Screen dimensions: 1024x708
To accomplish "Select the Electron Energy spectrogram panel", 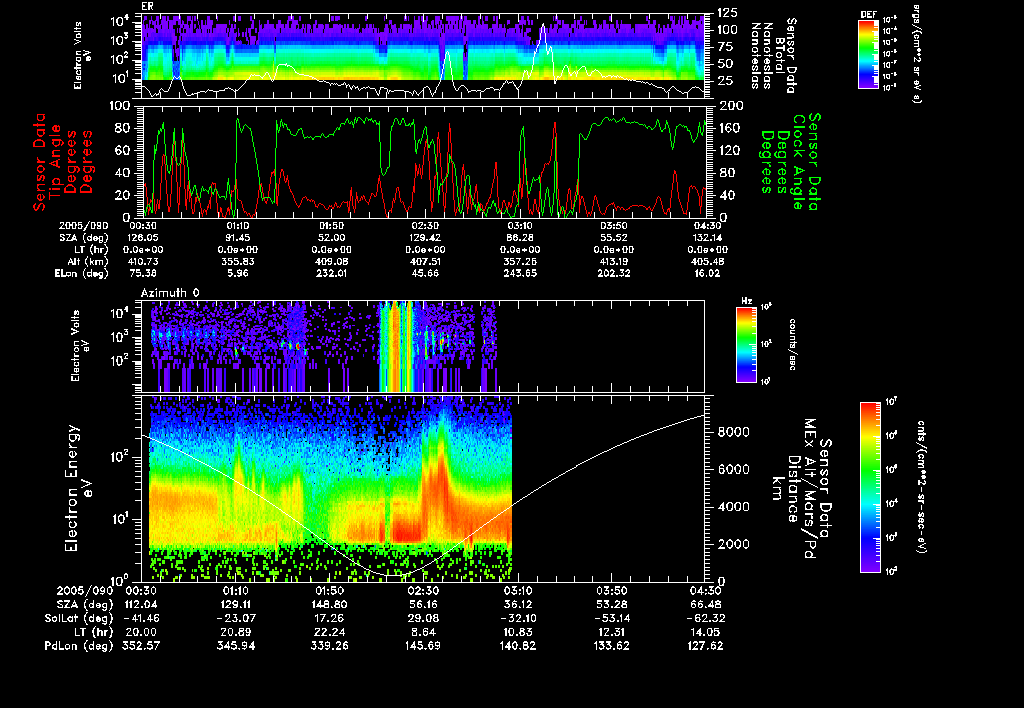I will [x=423, y=489].
